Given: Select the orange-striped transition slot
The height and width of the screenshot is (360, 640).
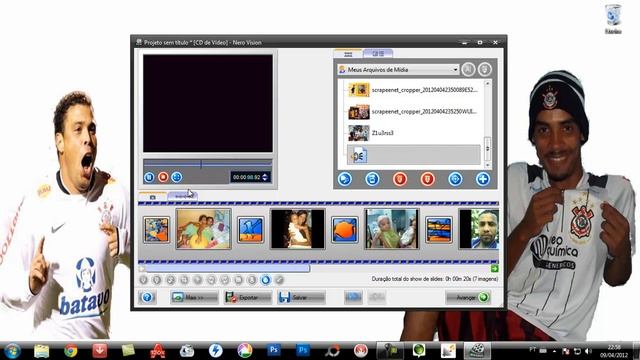Looking at the screenshot, I should [439, 230].
